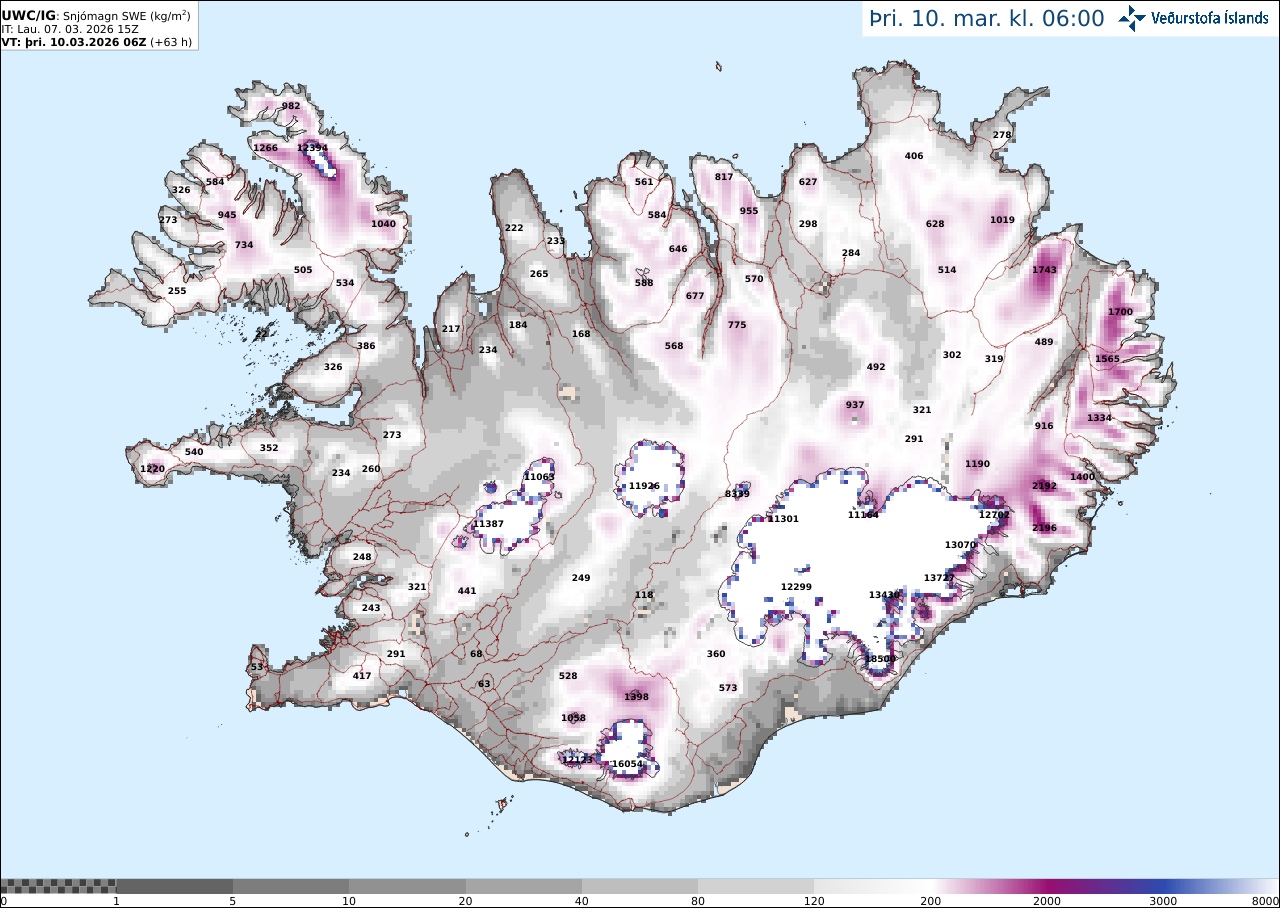The height and width of the screenshot is (908, 1280).
Task: Click the 1700 snow value label
Action: tap(1120, 312)
